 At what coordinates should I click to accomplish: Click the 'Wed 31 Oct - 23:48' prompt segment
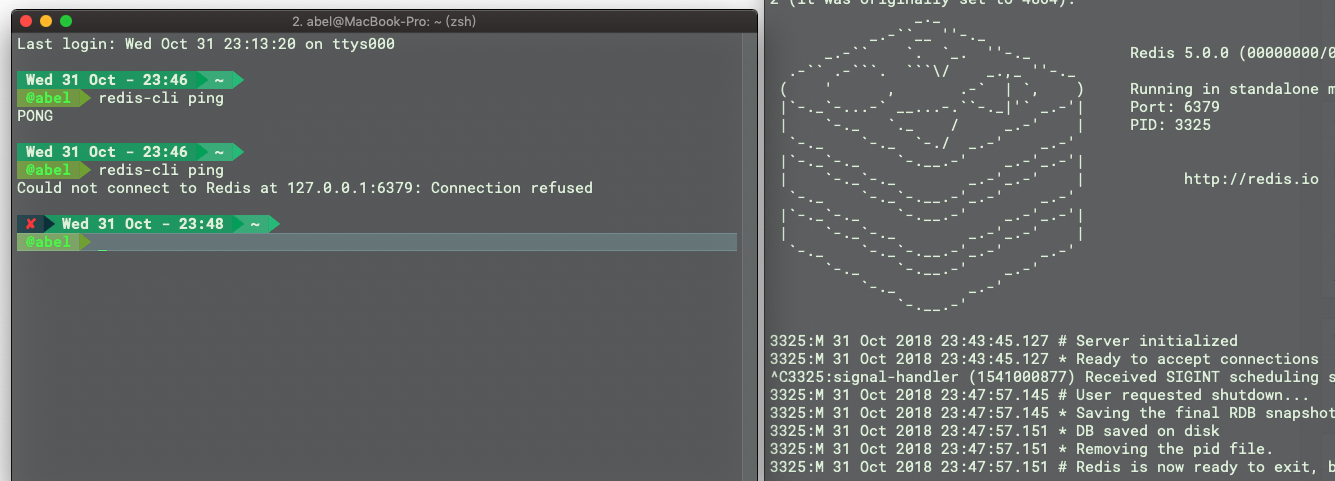143,224
